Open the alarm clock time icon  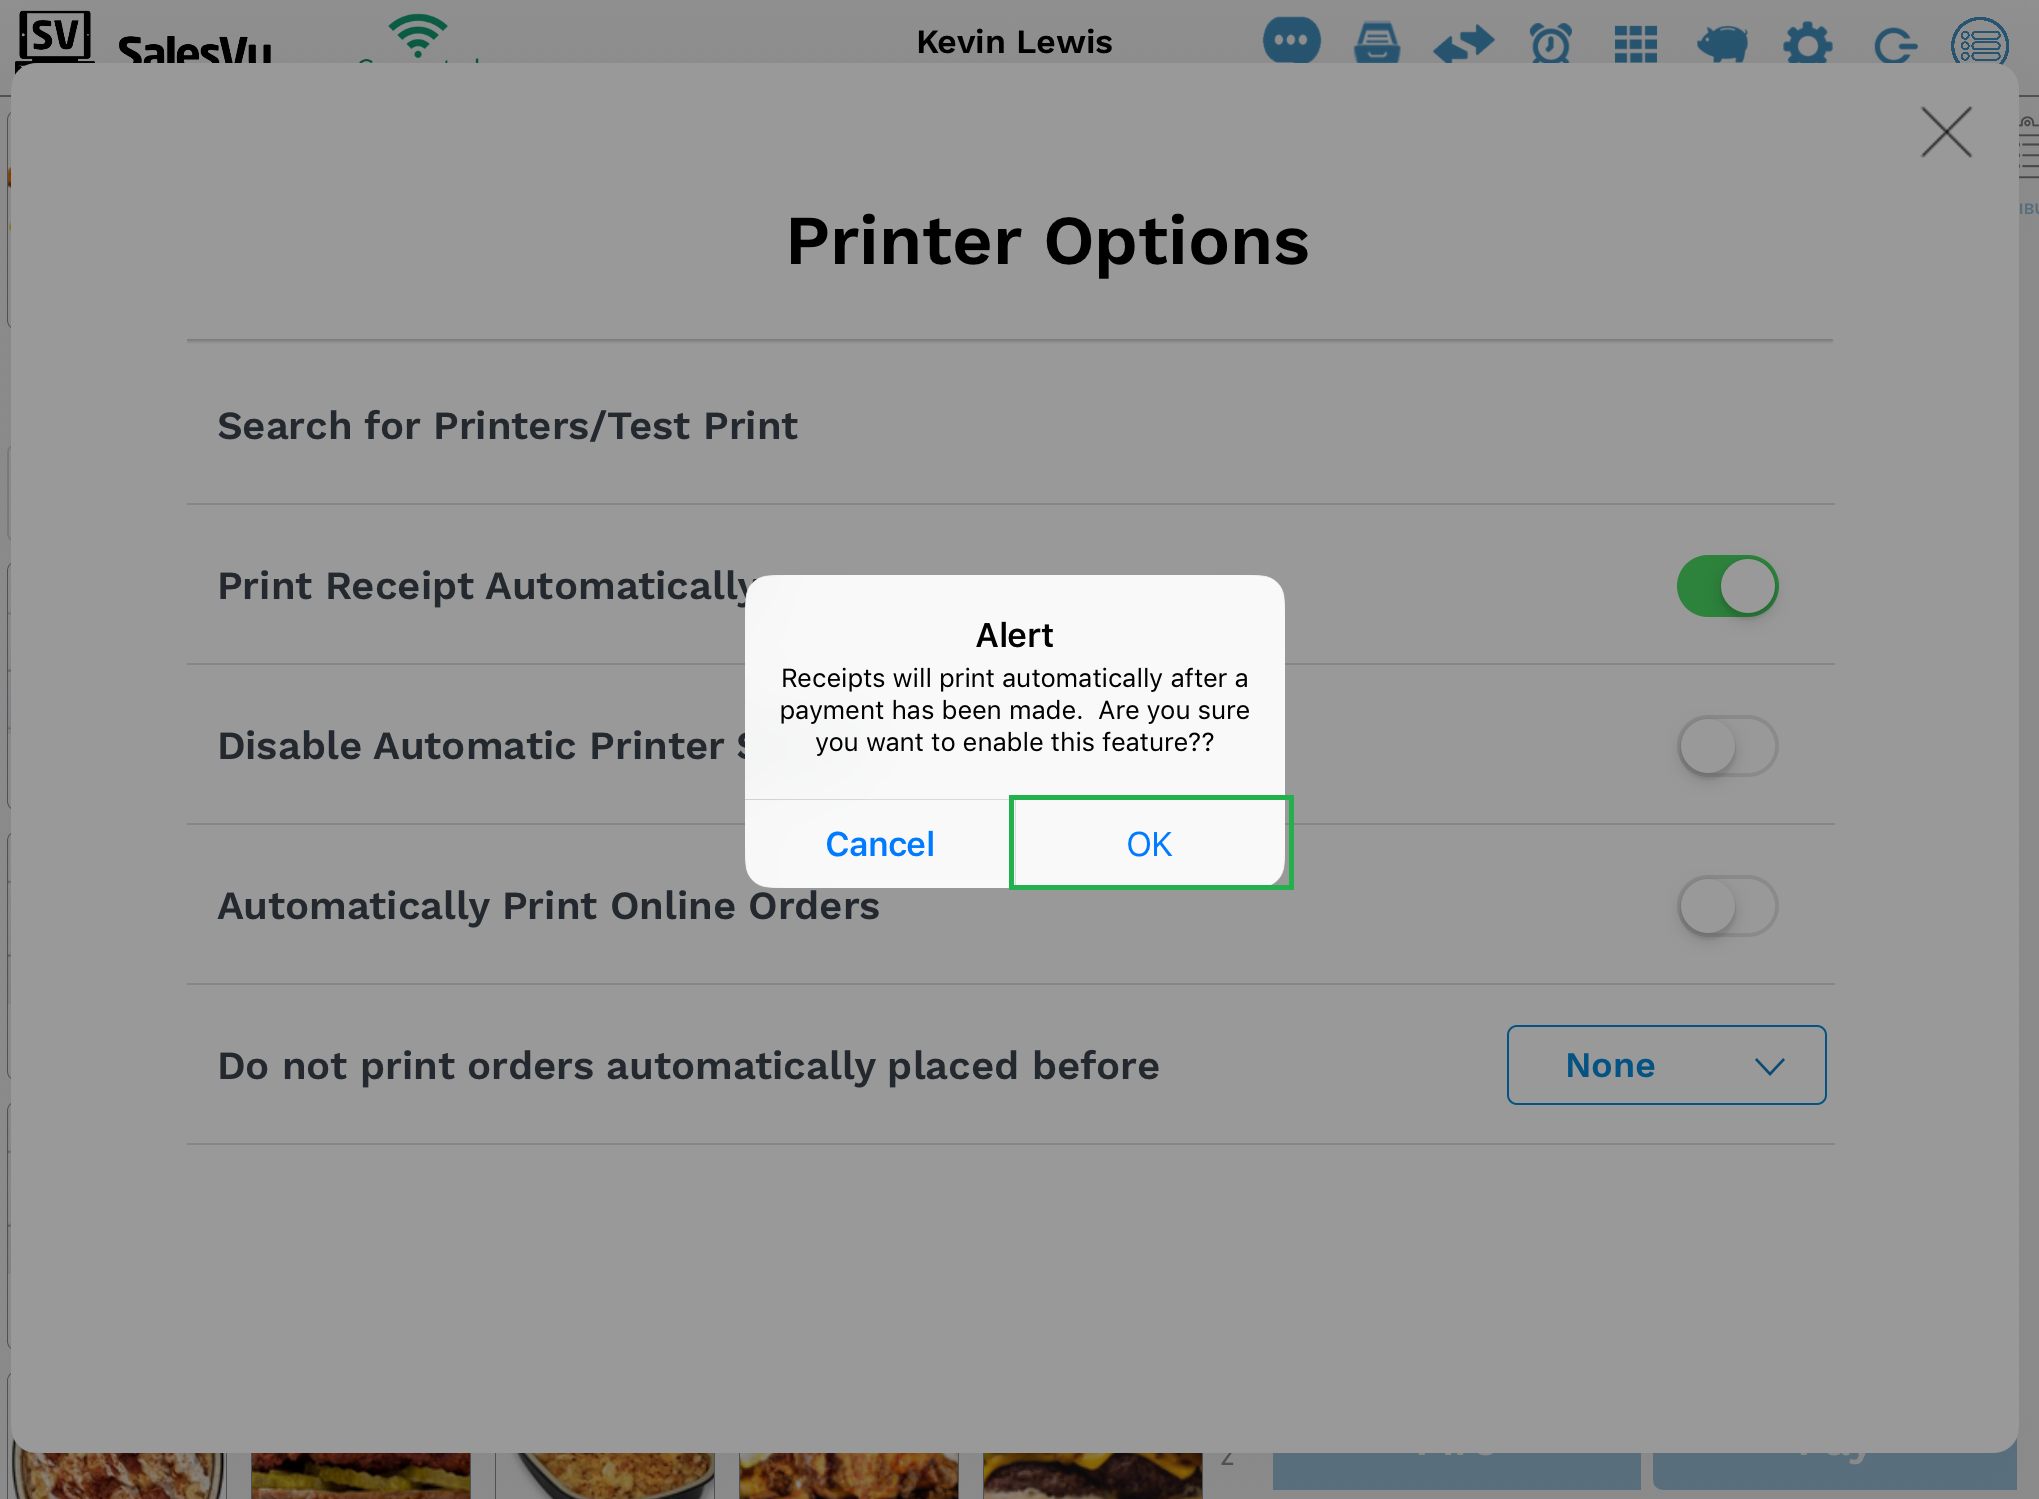tap(1550, 43)
